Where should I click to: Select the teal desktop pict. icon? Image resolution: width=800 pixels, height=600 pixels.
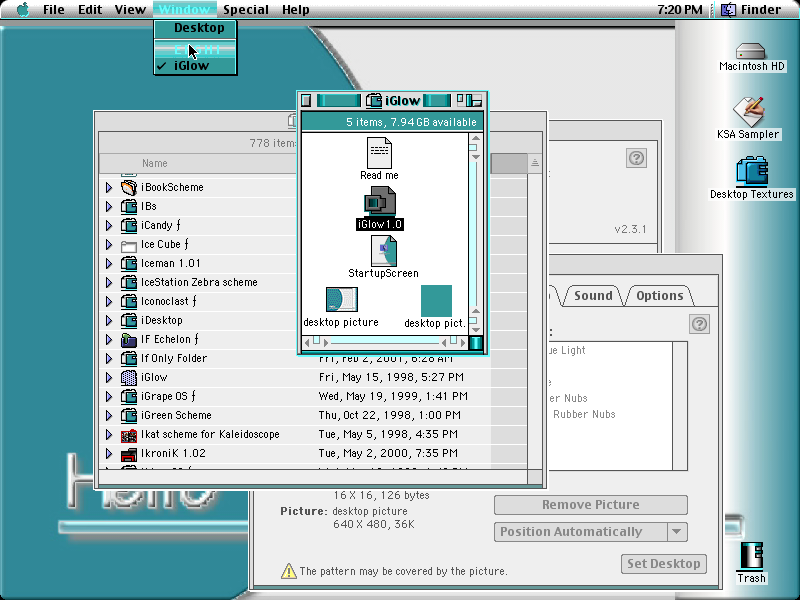tap(436, 301)
